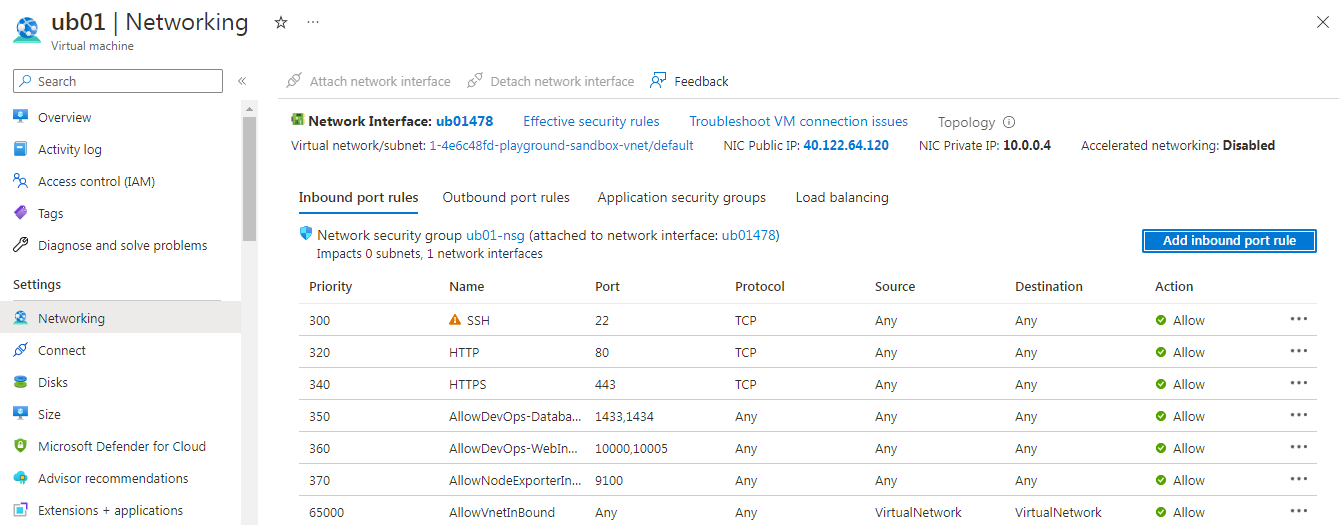Click Add inbound port rule button

click(x=1229, y=241)
